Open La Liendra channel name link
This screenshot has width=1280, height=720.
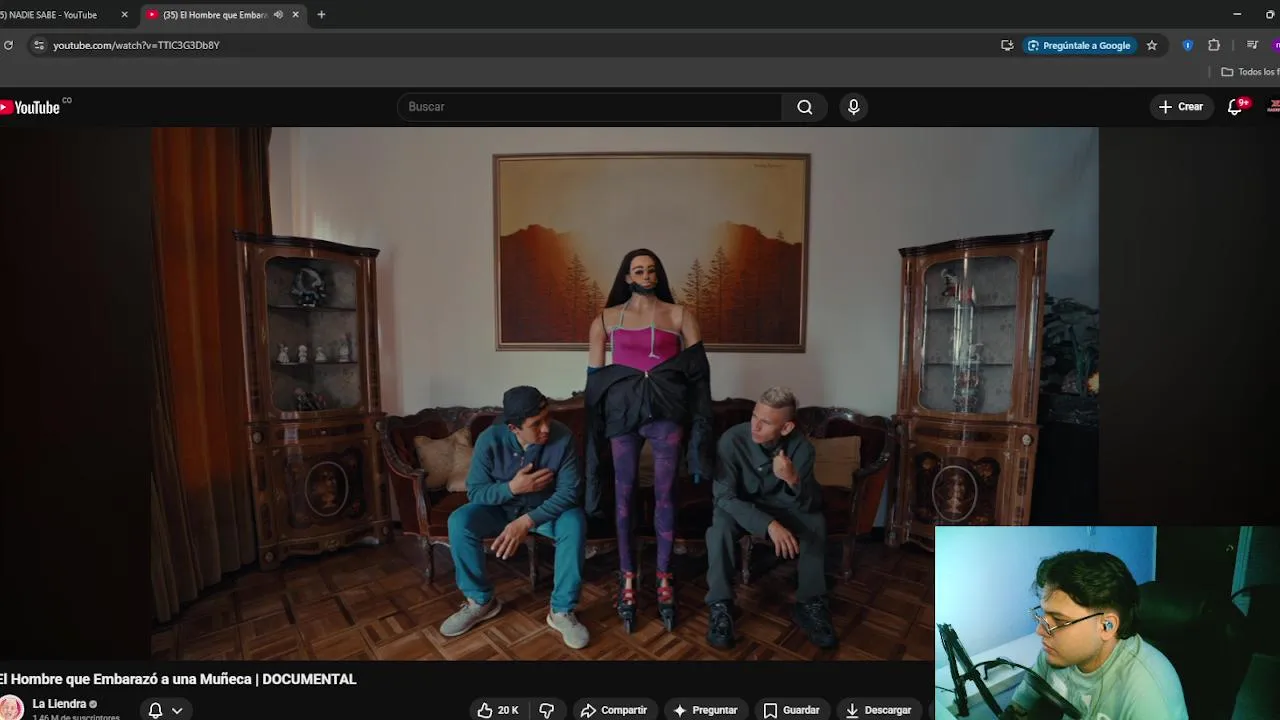click(59, 704)
